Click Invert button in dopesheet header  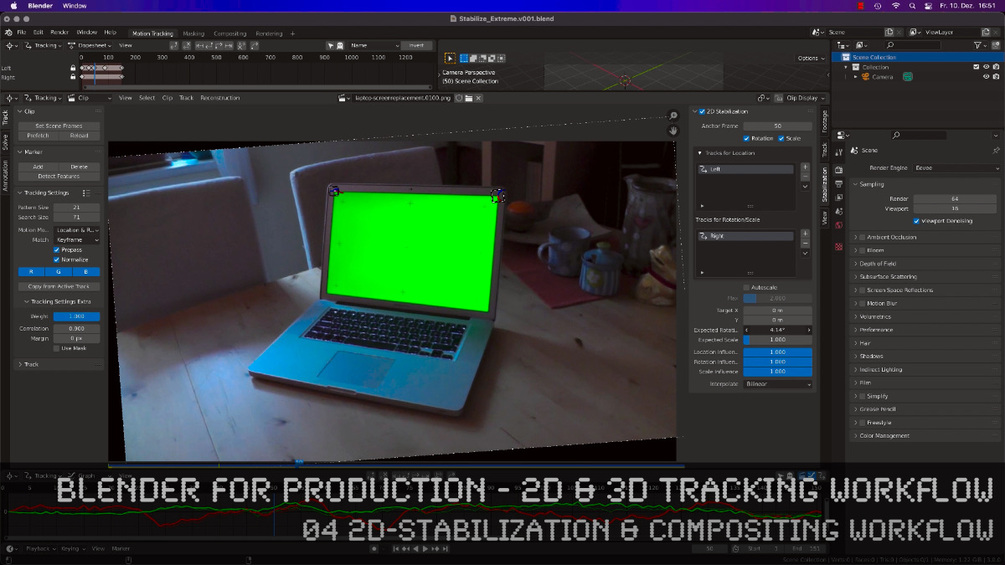[417, 45]
